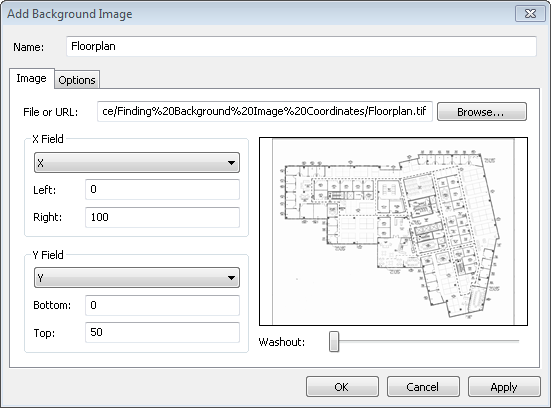The image size is (551, 408).
Task: Click the Left value field
Action: click(162, 189)
